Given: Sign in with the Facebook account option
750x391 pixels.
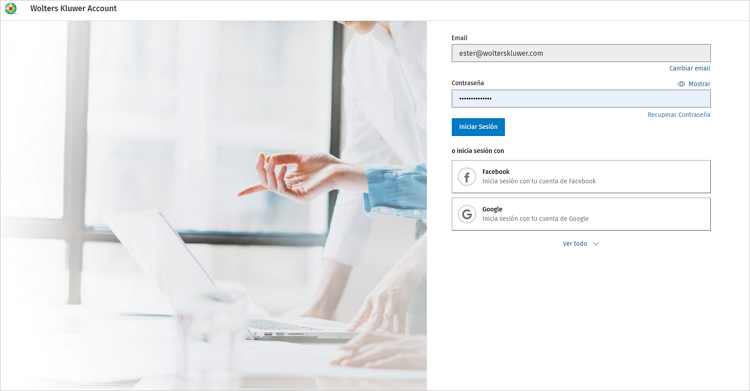Looking at the screenshot, I should point(581,177).
